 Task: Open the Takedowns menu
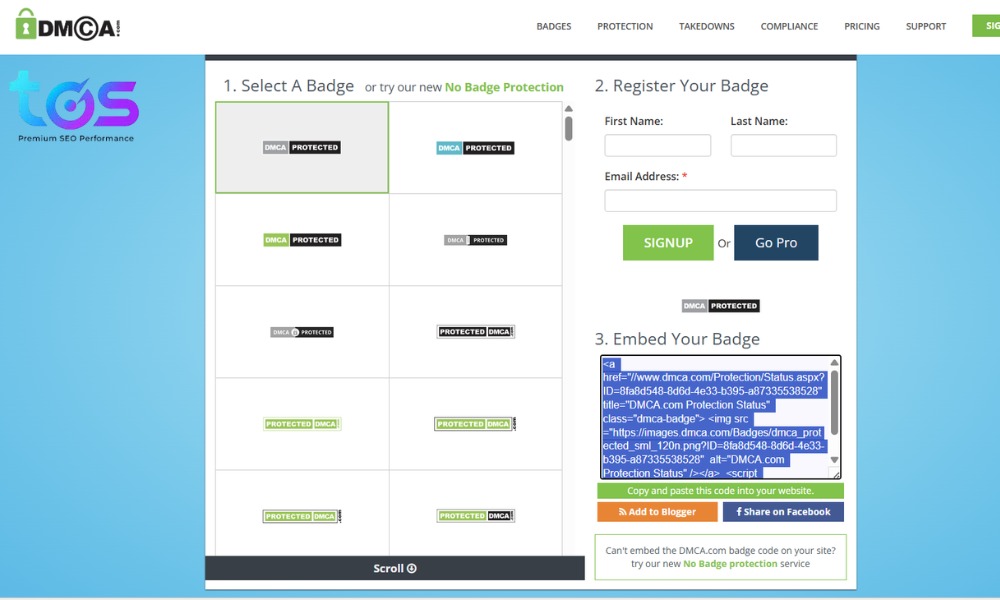coord(706,27)
